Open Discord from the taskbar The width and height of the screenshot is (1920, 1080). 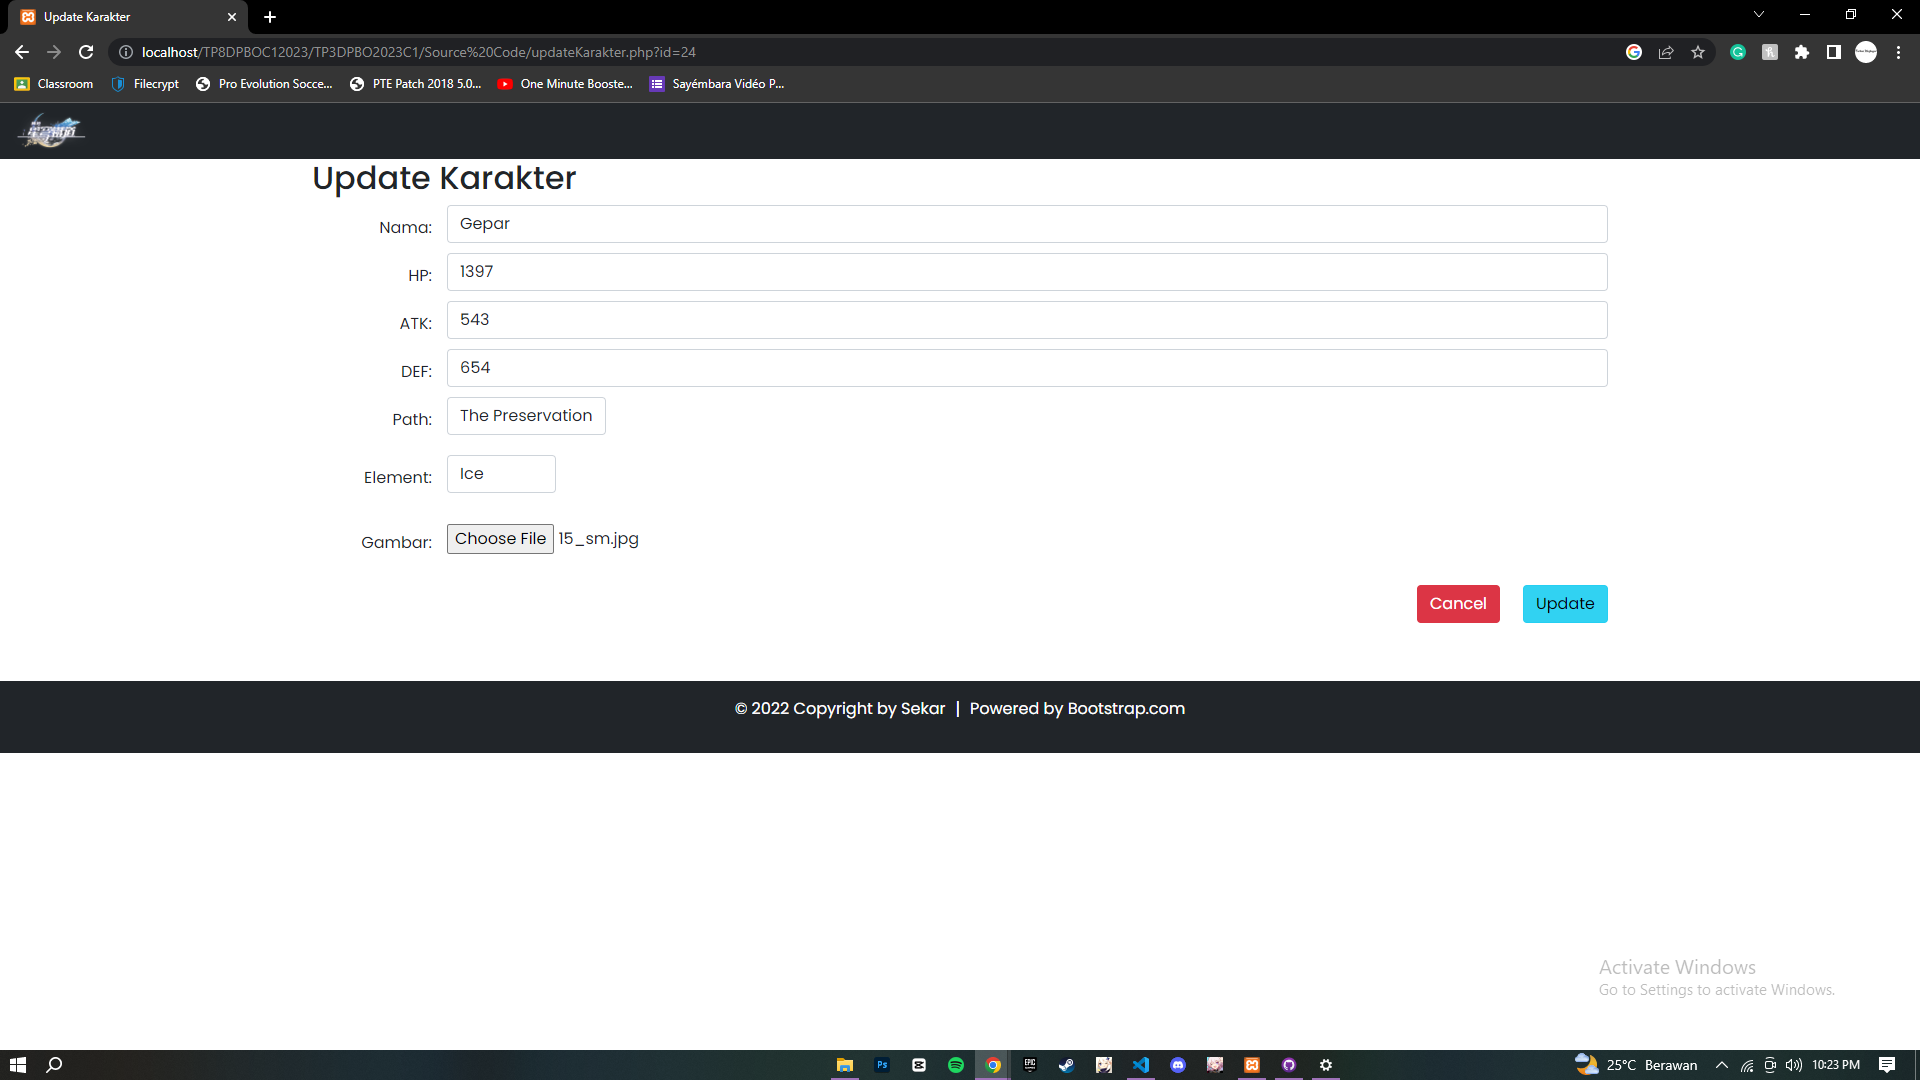coord(1180,1065)
